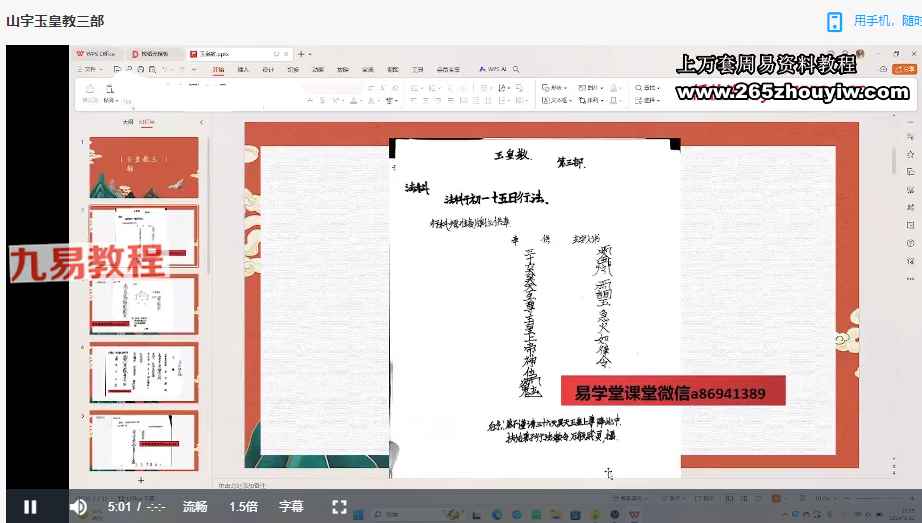Open the 用手机 mobile viewing link
The image size is (922, 523).
[x=886, y=21]
